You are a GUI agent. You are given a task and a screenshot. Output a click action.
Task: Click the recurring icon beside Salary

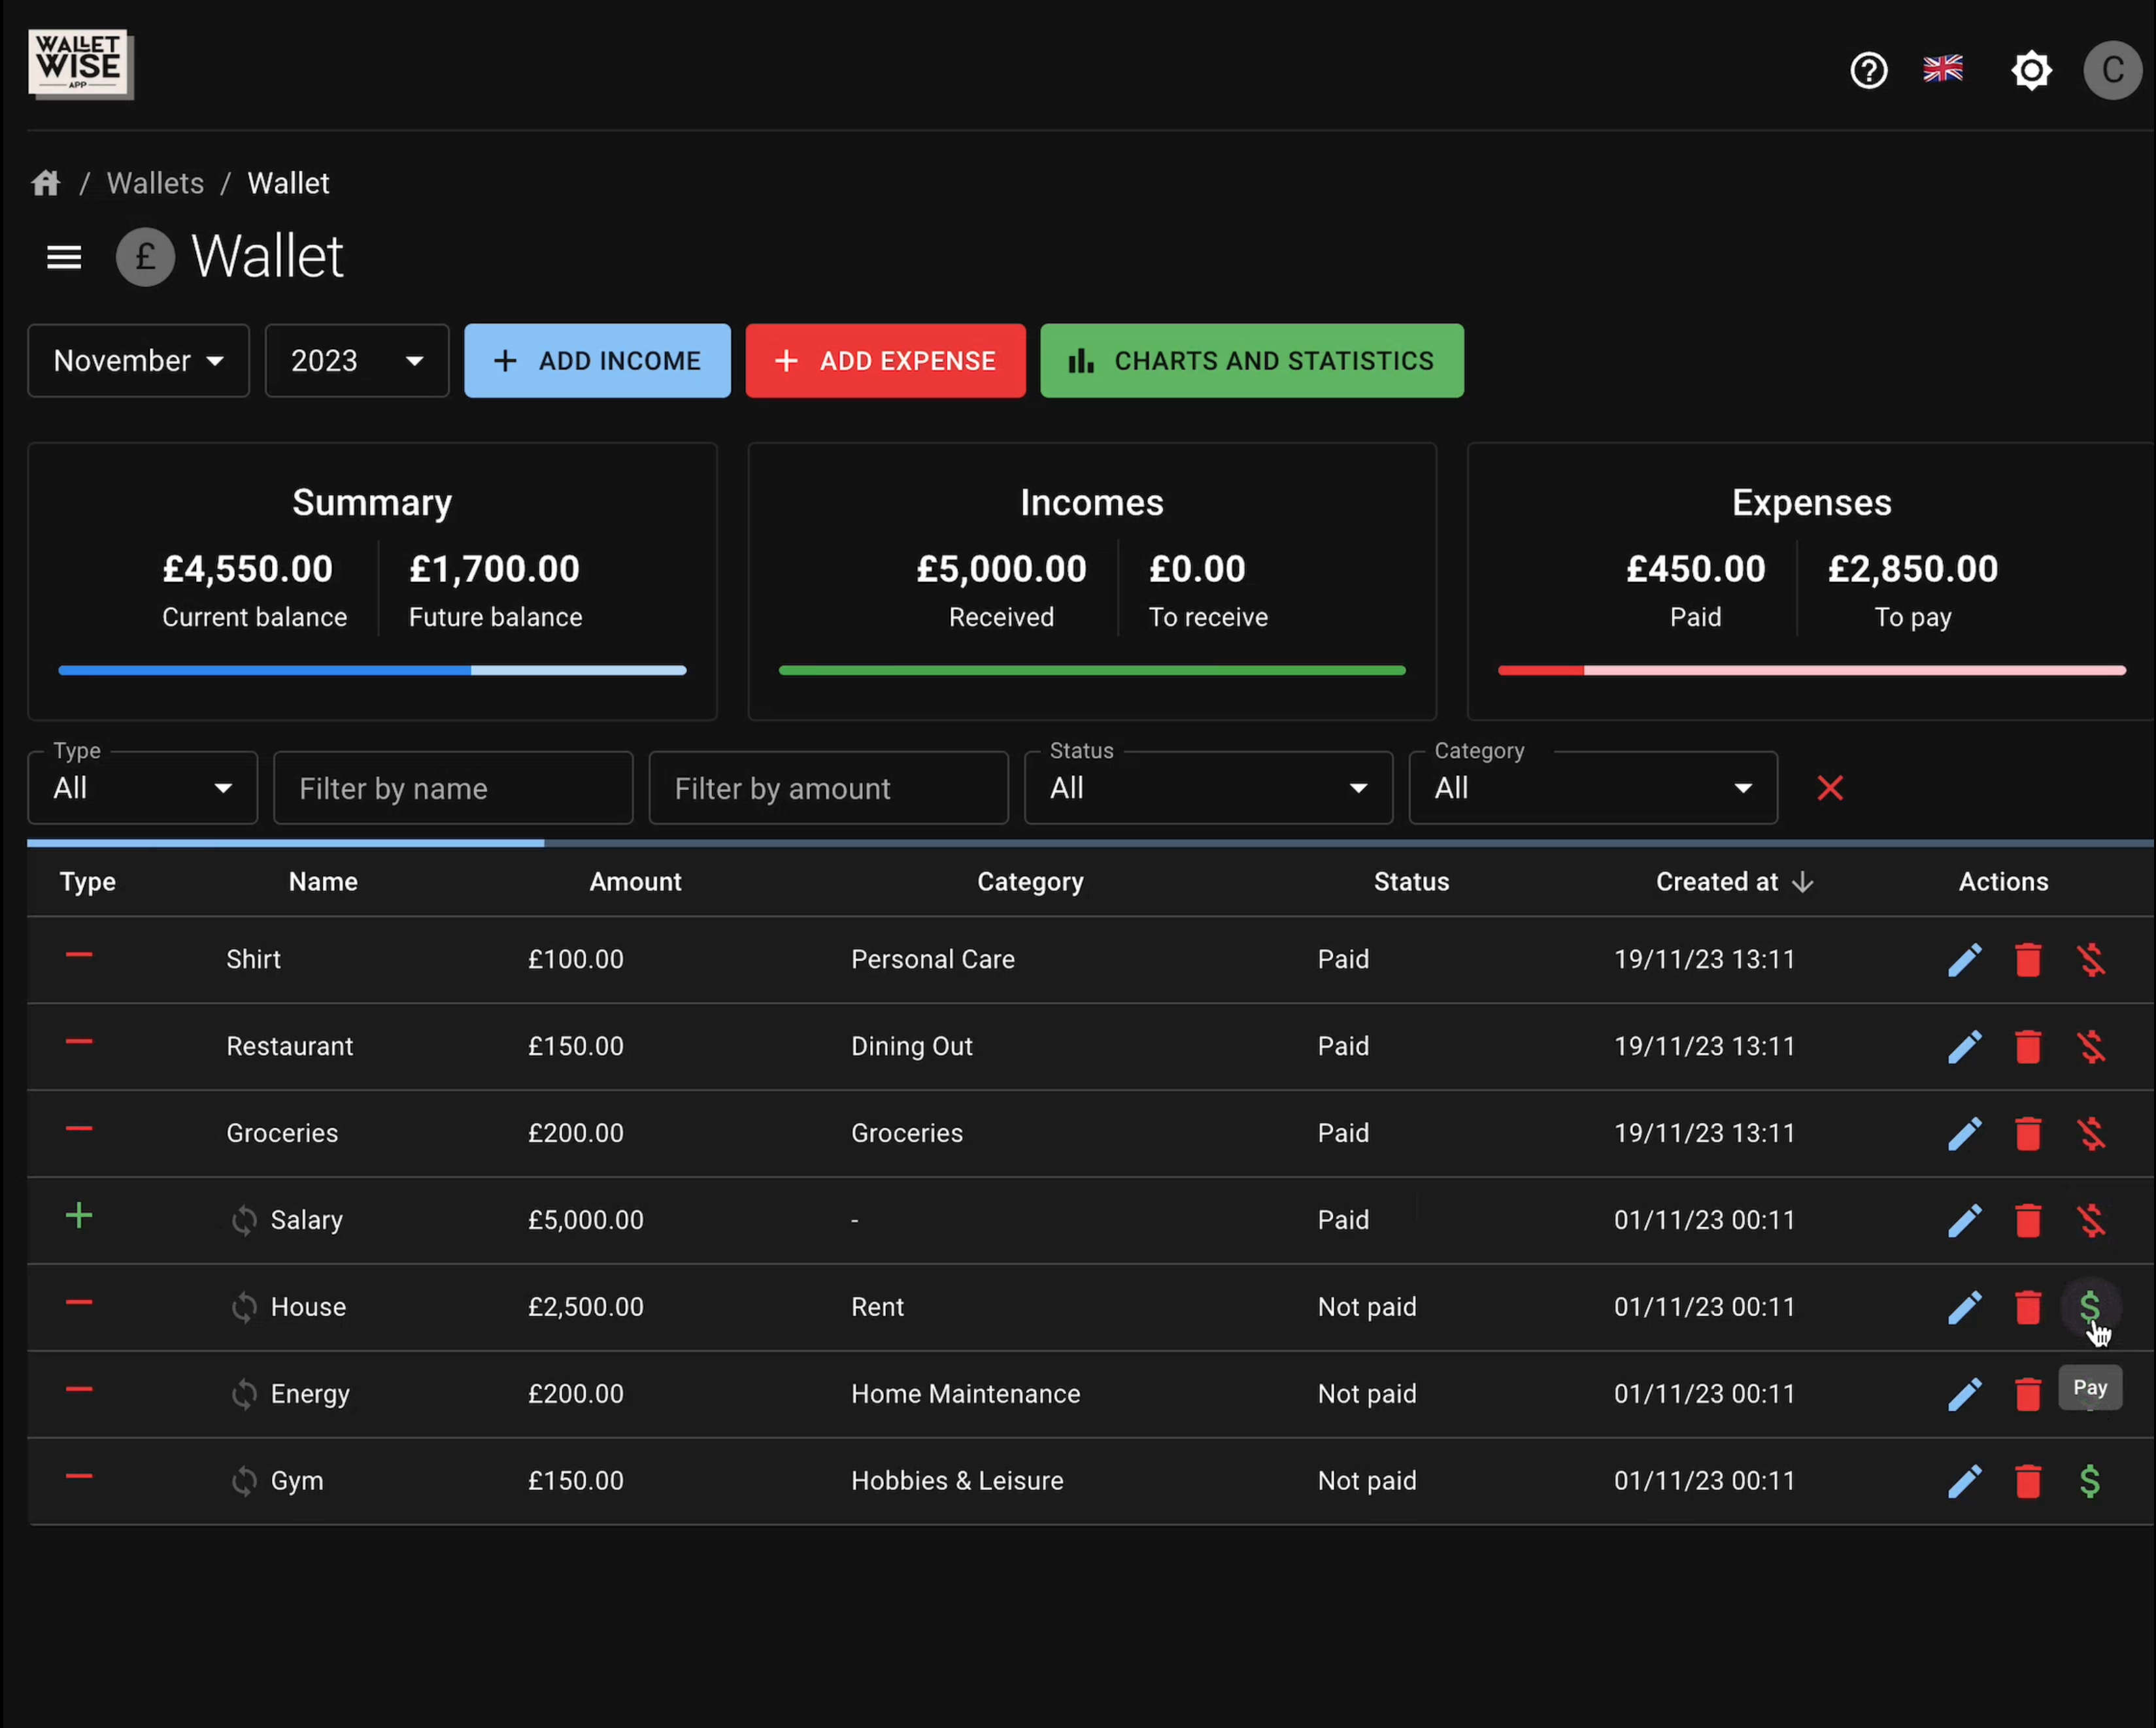(244, 1221)
